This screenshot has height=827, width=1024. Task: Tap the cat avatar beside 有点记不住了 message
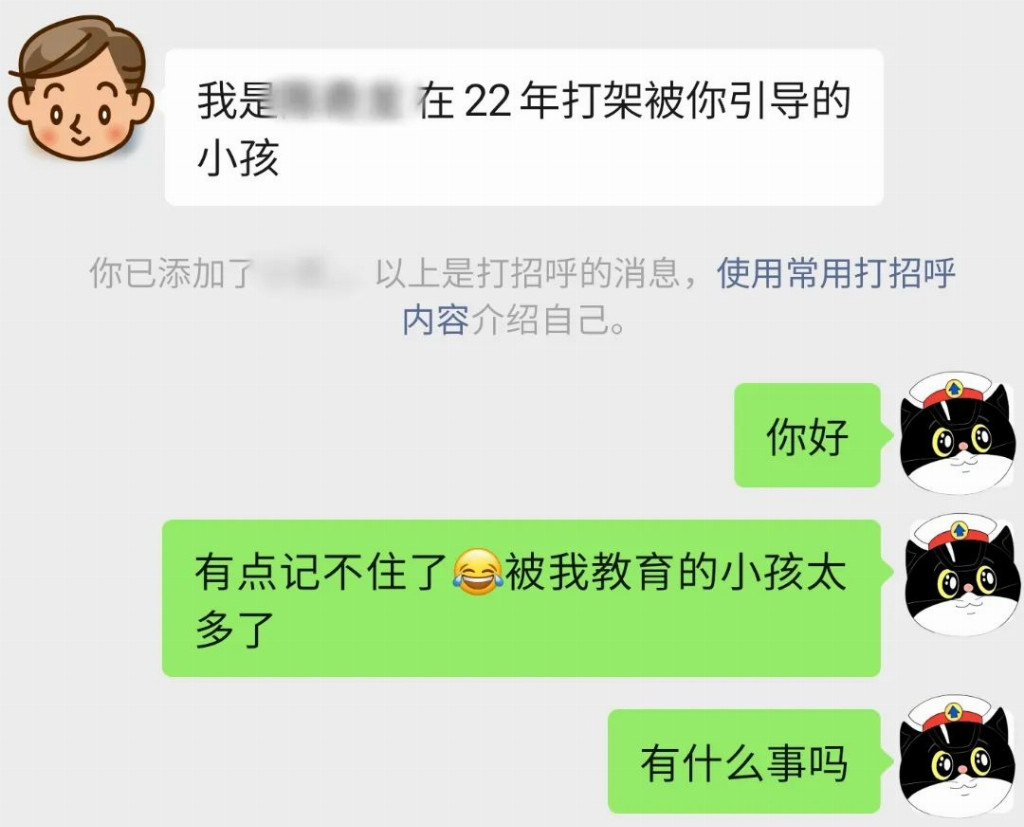[961, 574]
